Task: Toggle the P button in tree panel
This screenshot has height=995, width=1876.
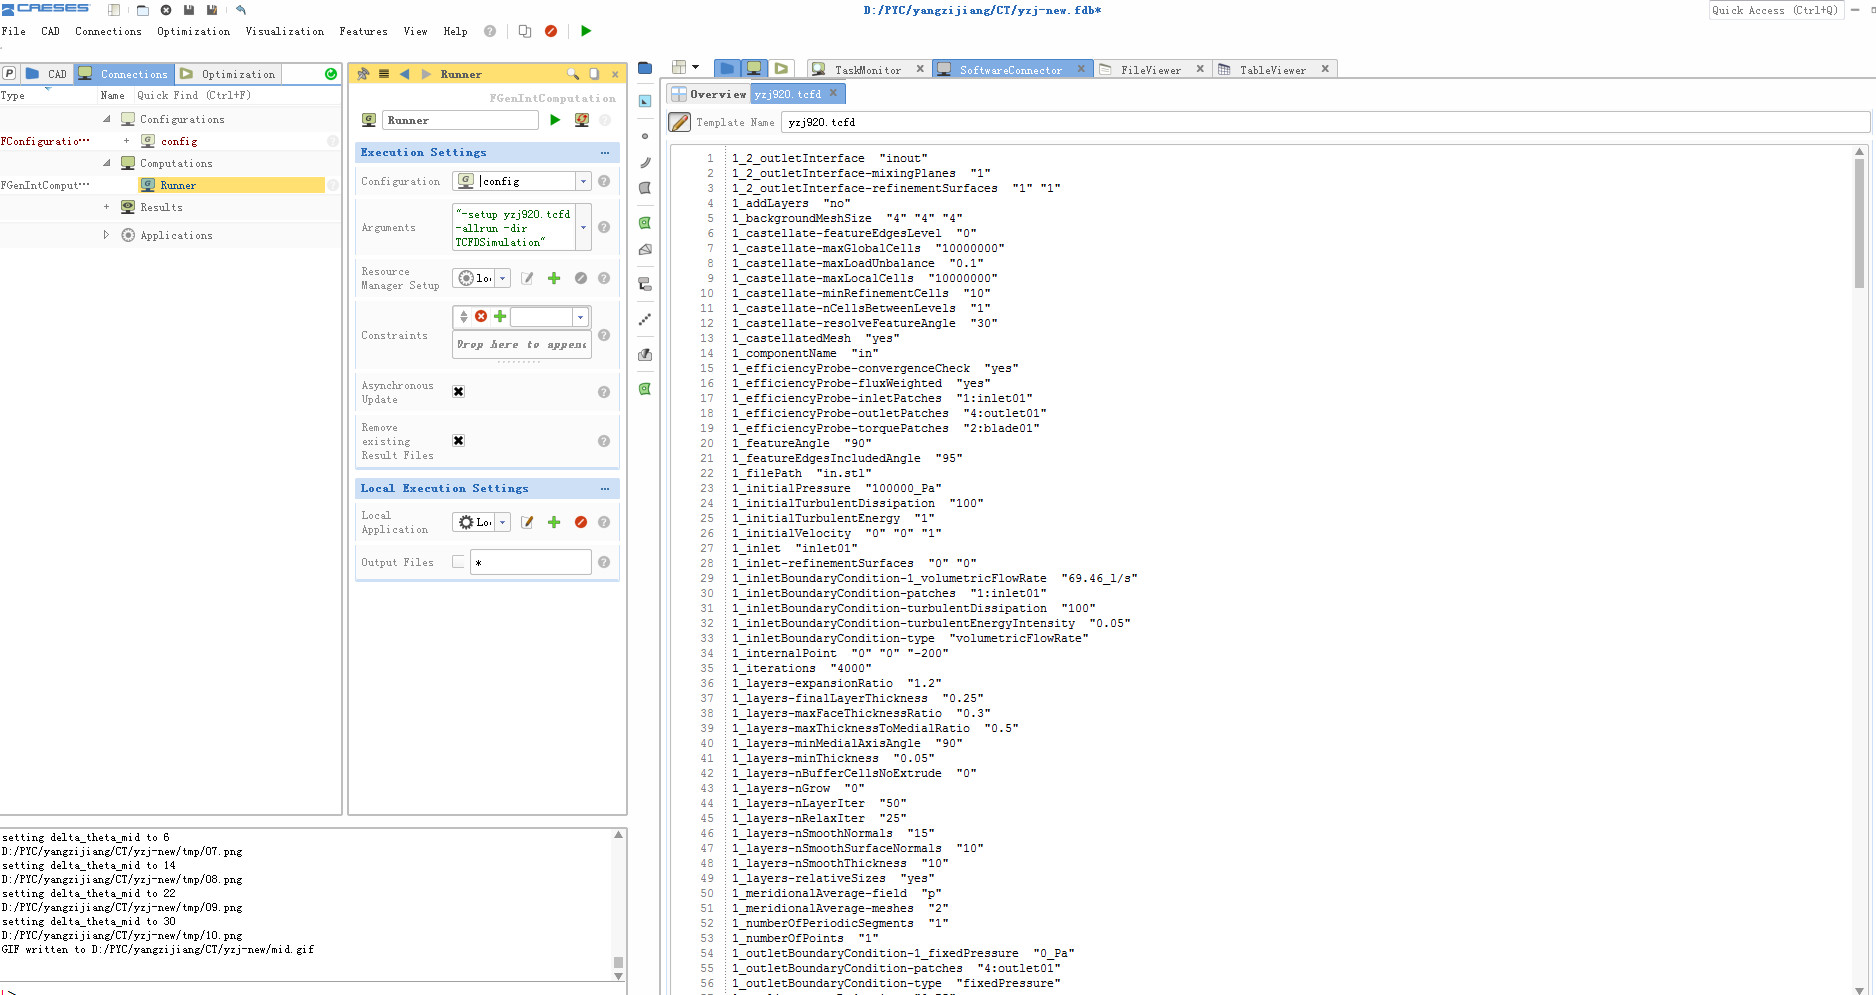Action: click(9, 74)
